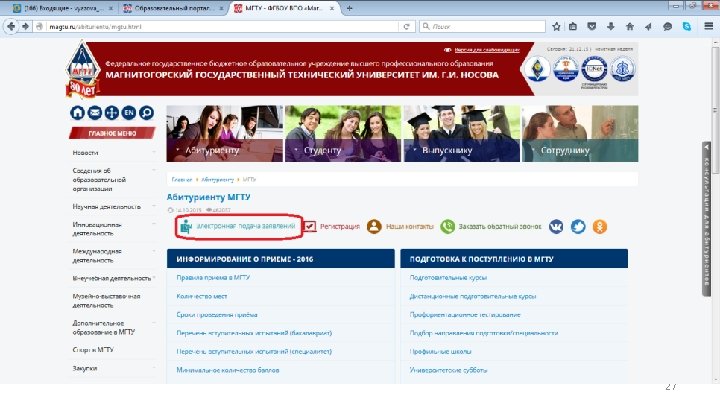Screen dimensions: 720x405
Task: Open Минимальное количество баллов link
Action: pos(228,370)
